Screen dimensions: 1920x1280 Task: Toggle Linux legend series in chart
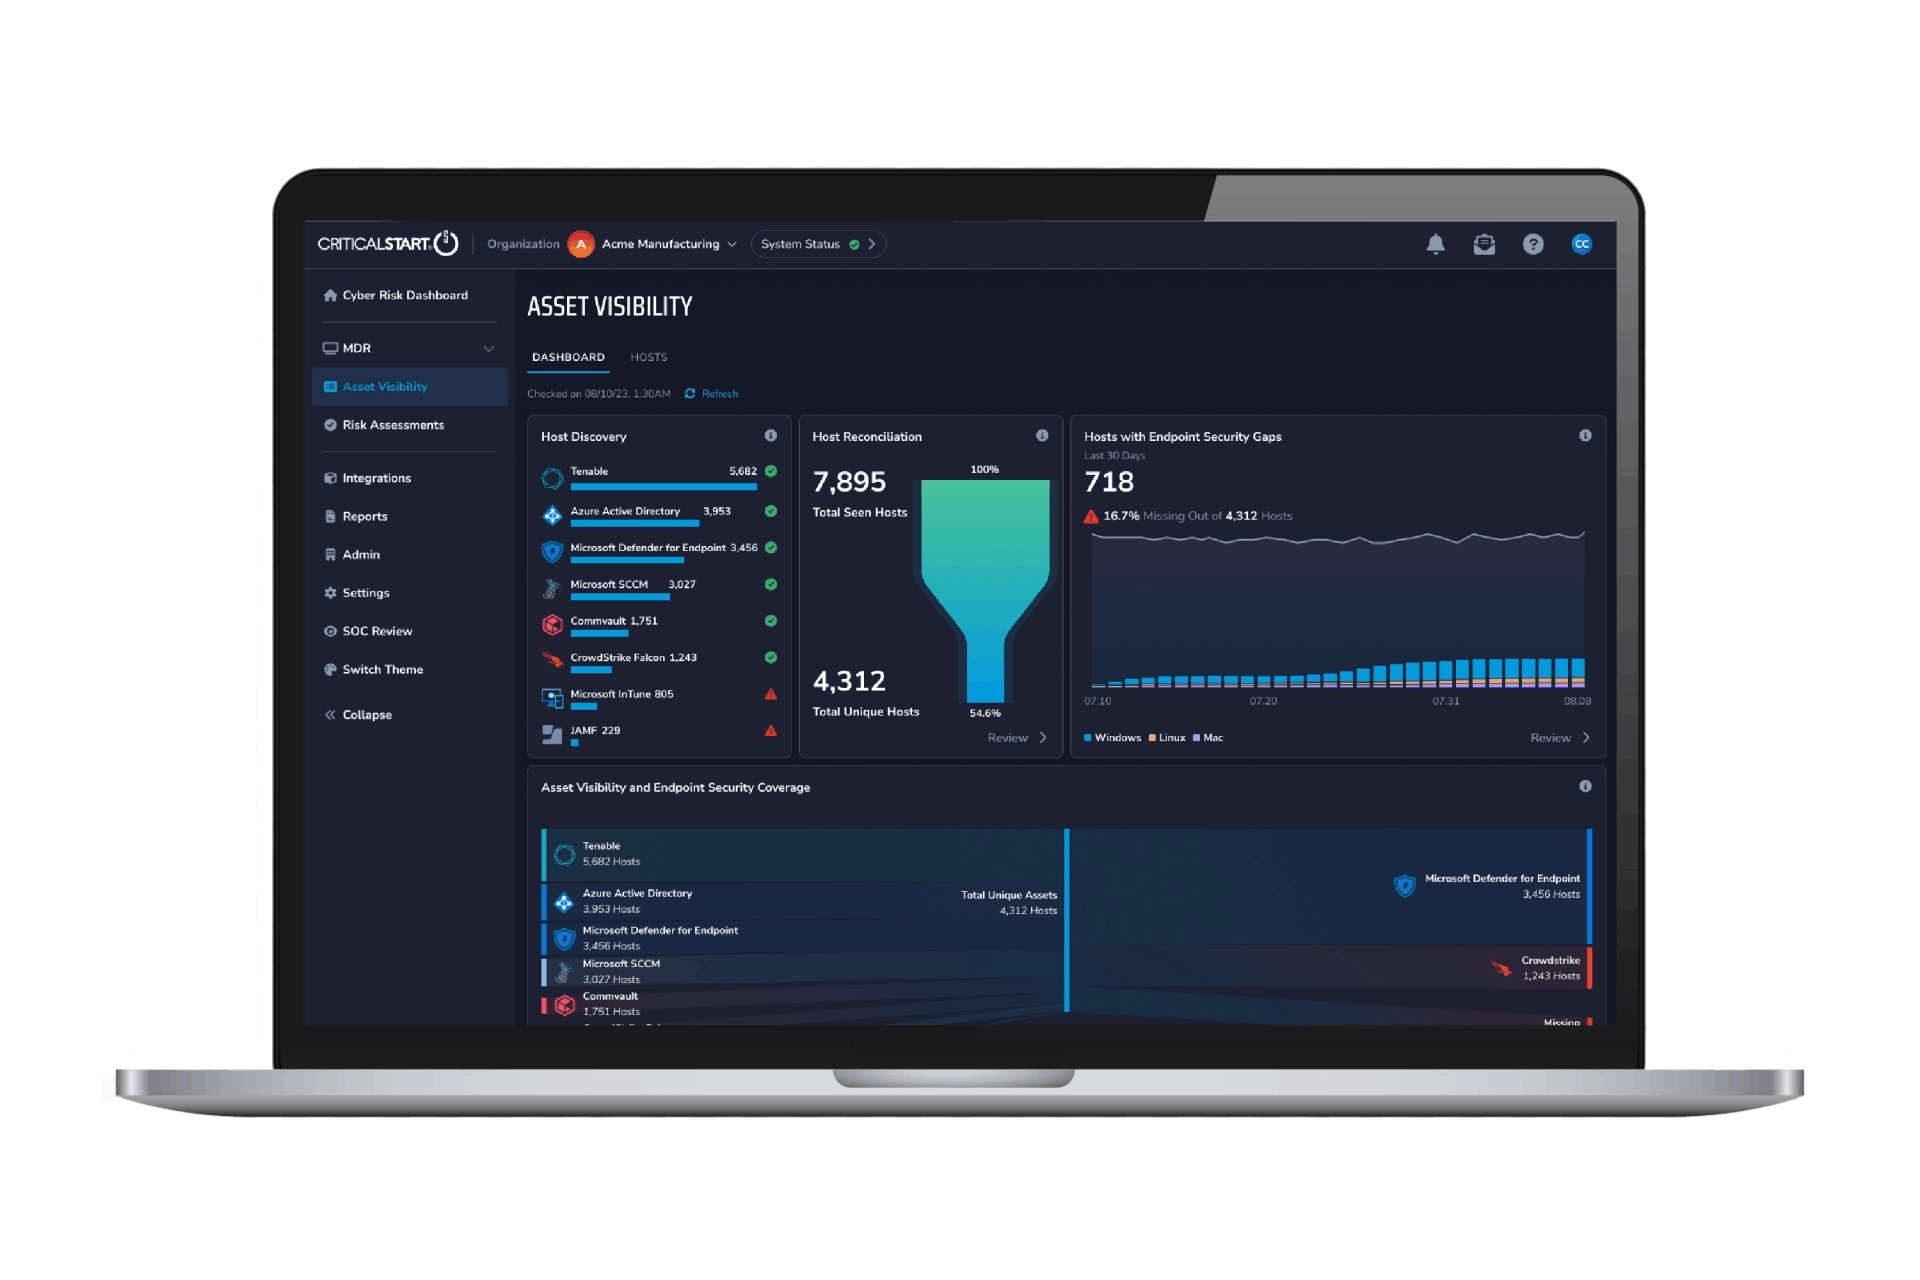point(1167,738)
